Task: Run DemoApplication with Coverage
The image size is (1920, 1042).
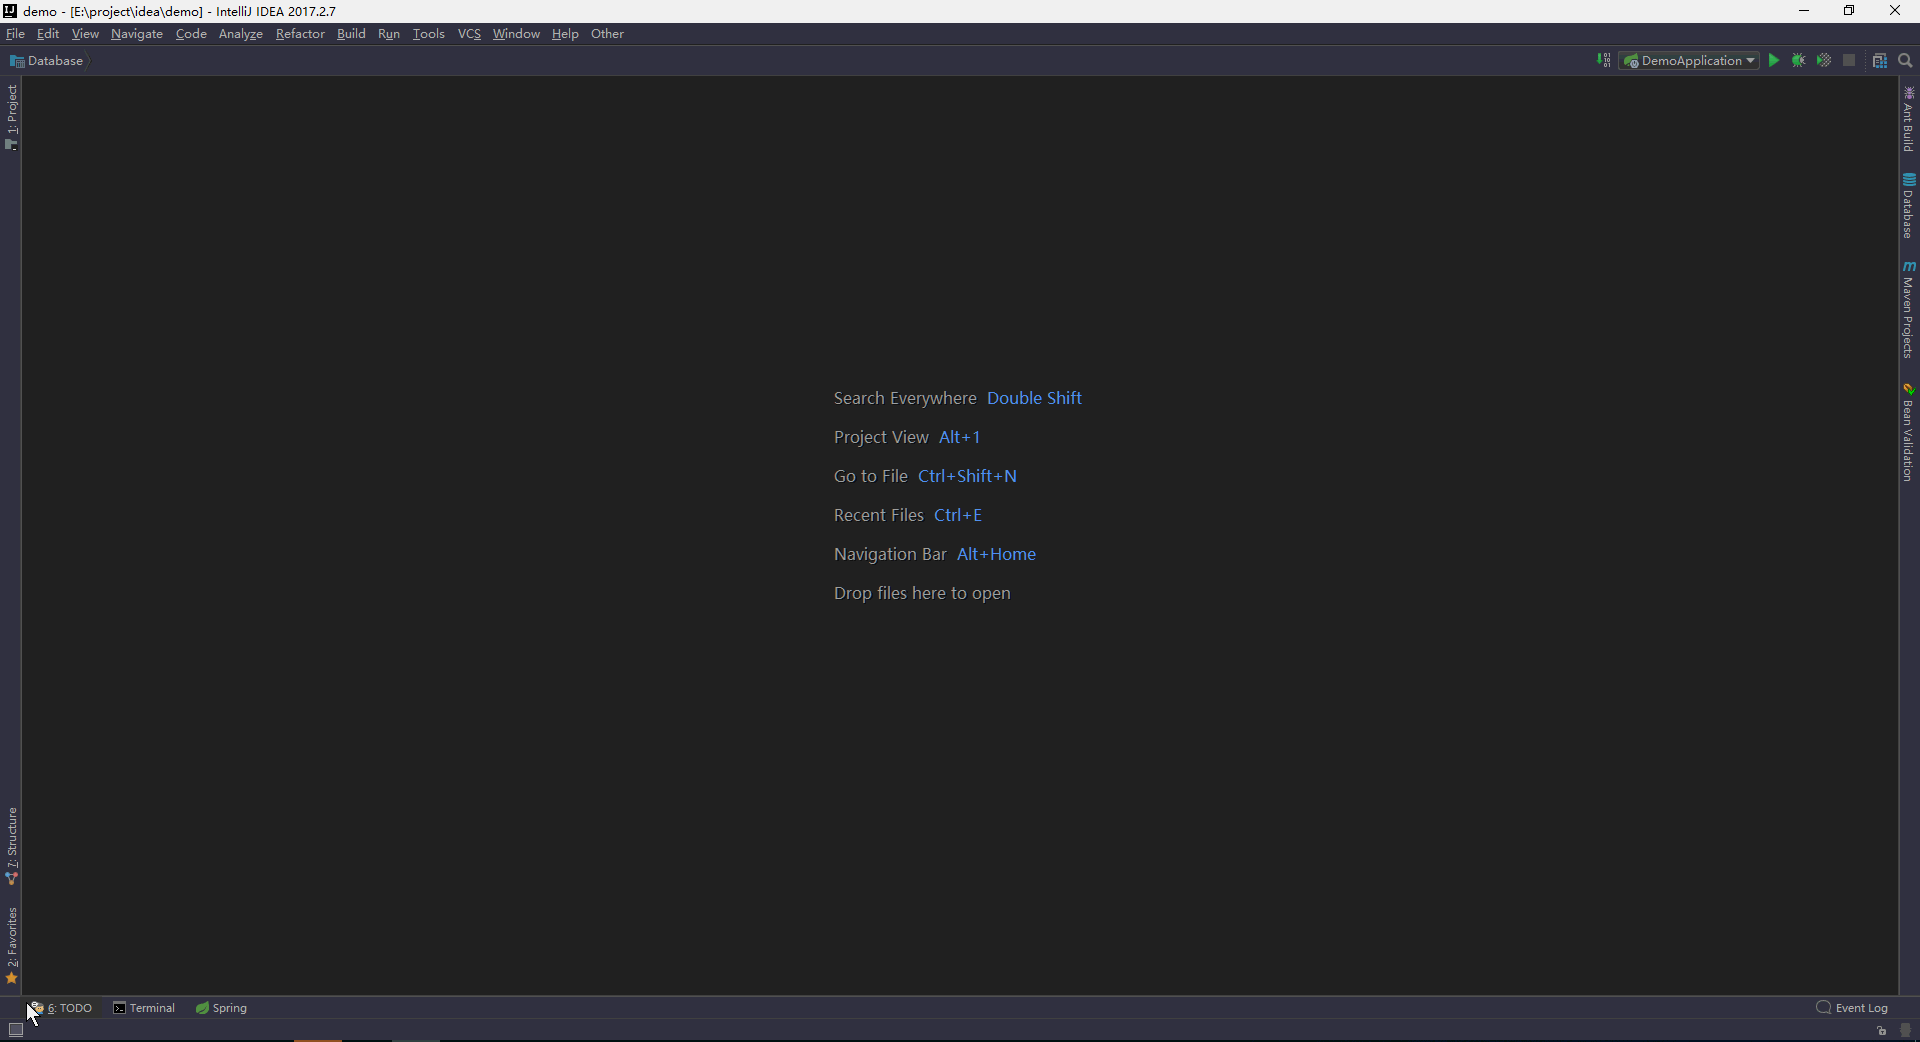Action: pyautogui.click(x=1824, y=61)
